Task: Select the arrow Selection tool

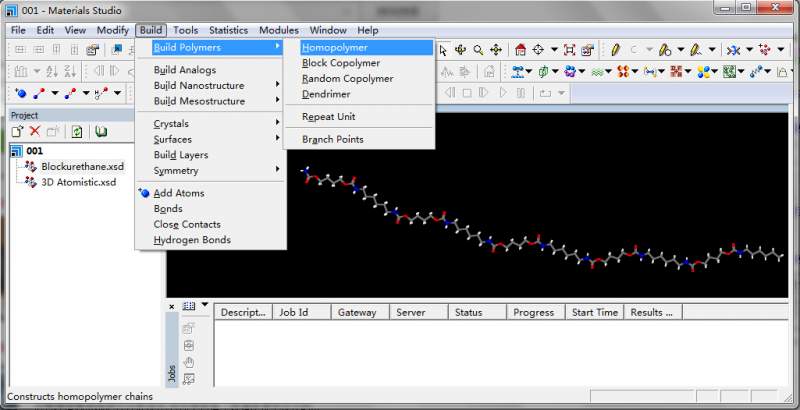Action: click(x=443, y=49)
